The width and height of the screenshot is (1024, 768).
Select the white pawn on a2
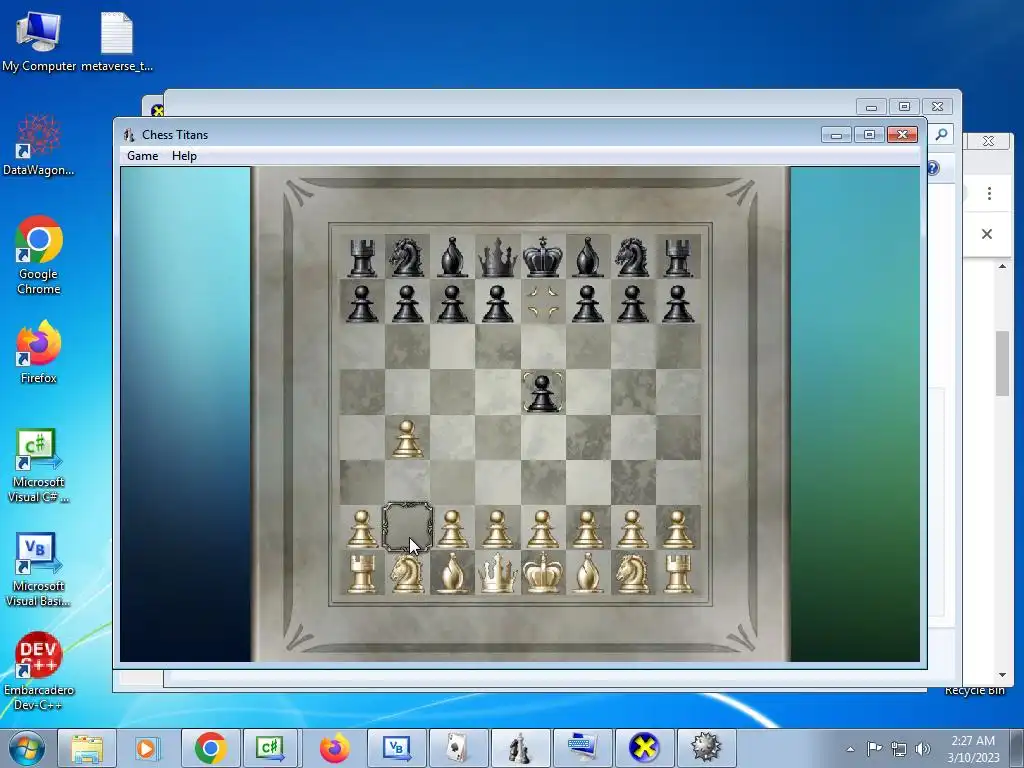coord(362,528)
